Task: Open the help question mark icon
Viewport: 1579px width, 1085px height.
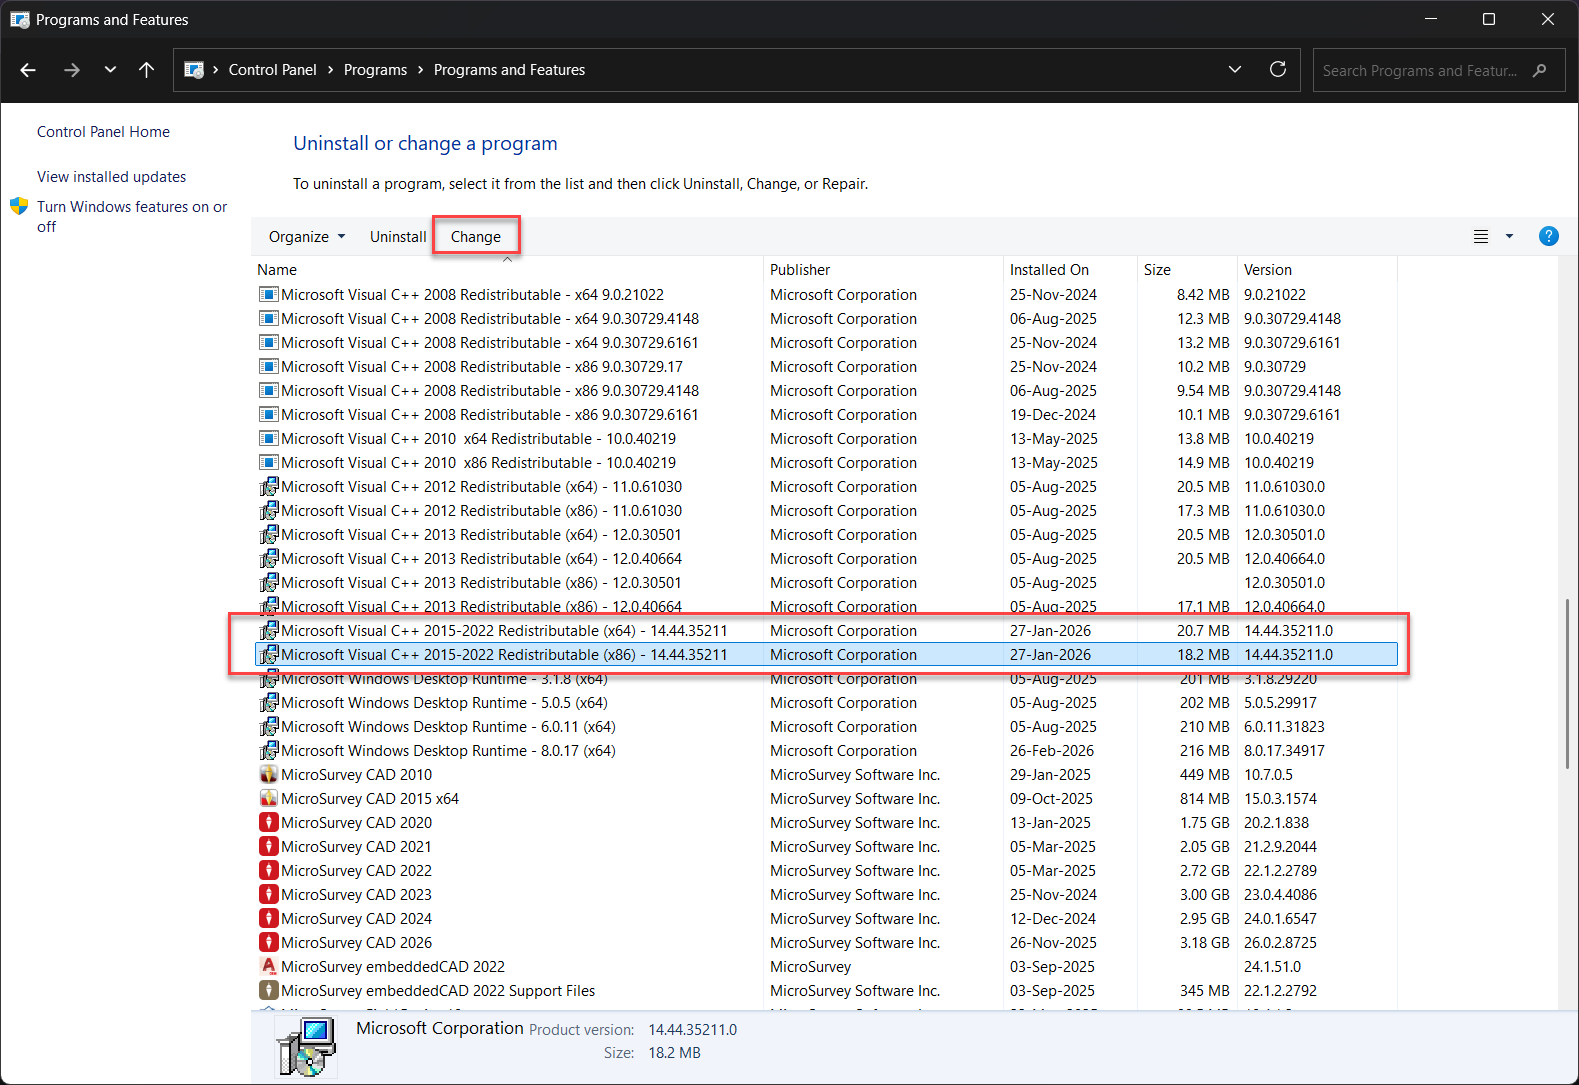Action: tap(1548, 236)
